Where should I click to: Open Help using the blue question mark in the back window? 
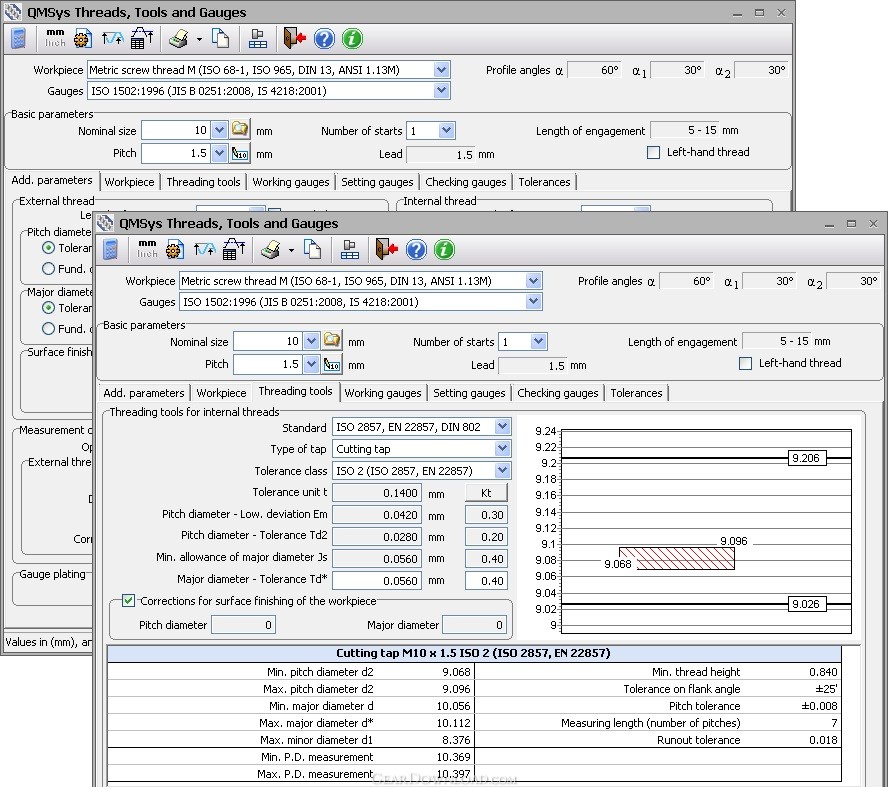(324, 39)
